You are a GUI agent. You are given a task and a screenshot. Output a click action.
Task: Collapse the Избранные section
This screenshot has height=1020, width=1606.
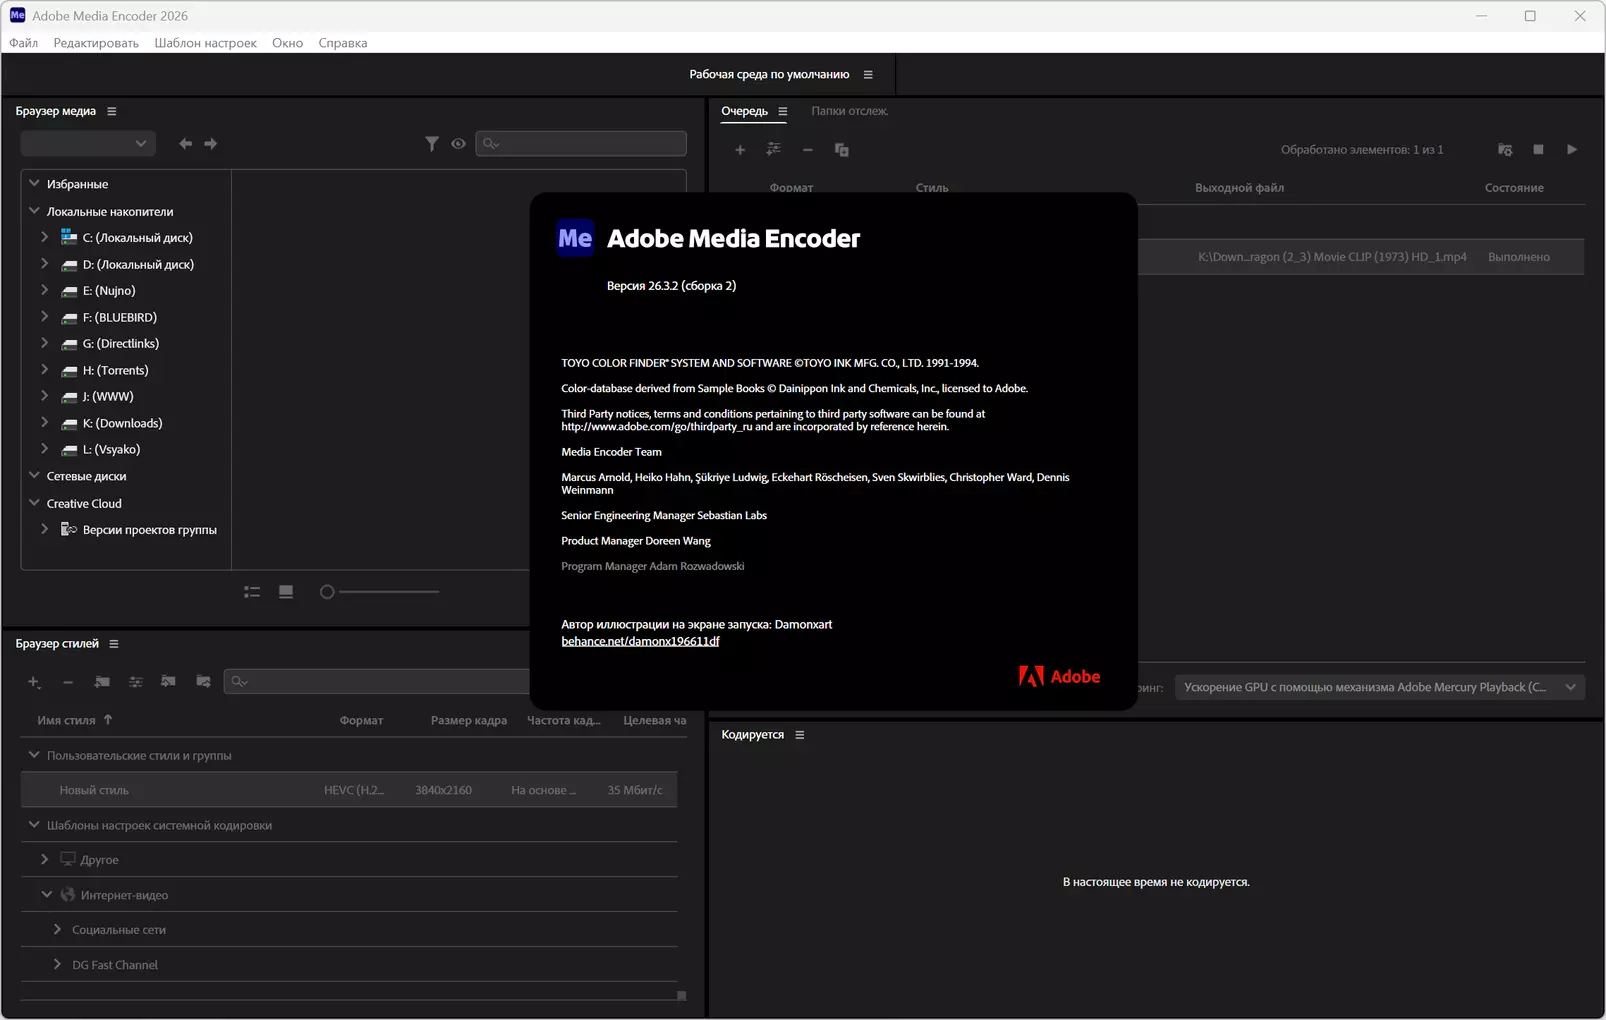pos(34,184)
